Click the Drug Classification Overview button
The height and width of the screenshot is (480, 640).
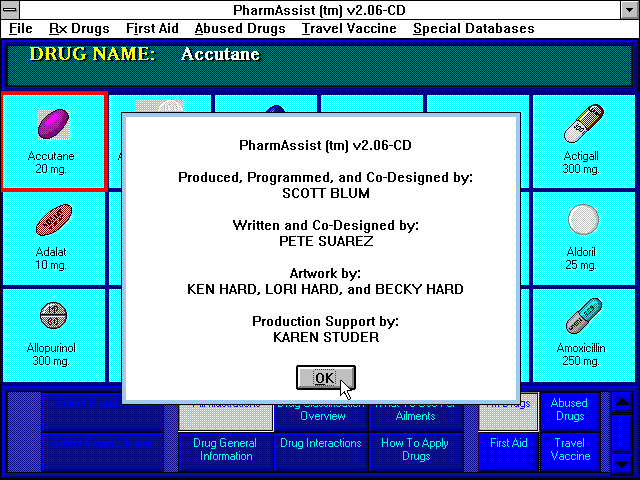321,416
